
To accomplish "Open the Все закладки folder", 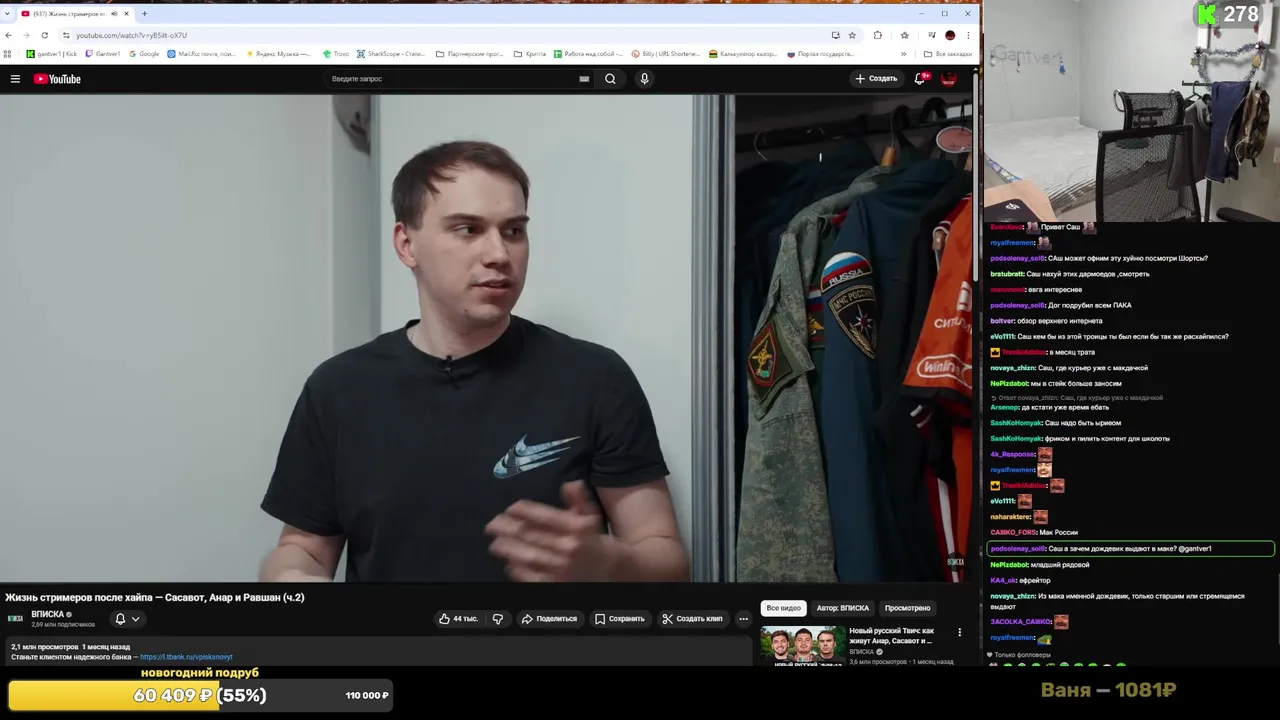I will [x=948, y=54].
